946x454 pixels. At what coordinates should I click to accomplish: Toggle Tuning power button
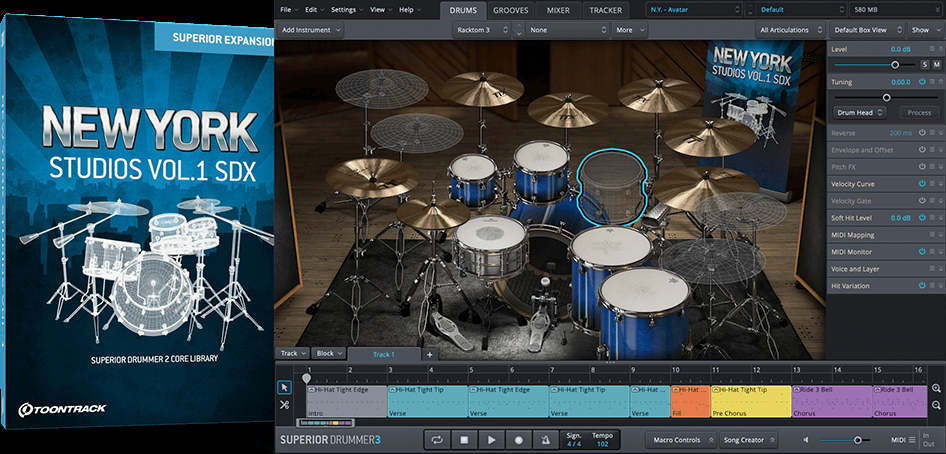tap(922, 81)
